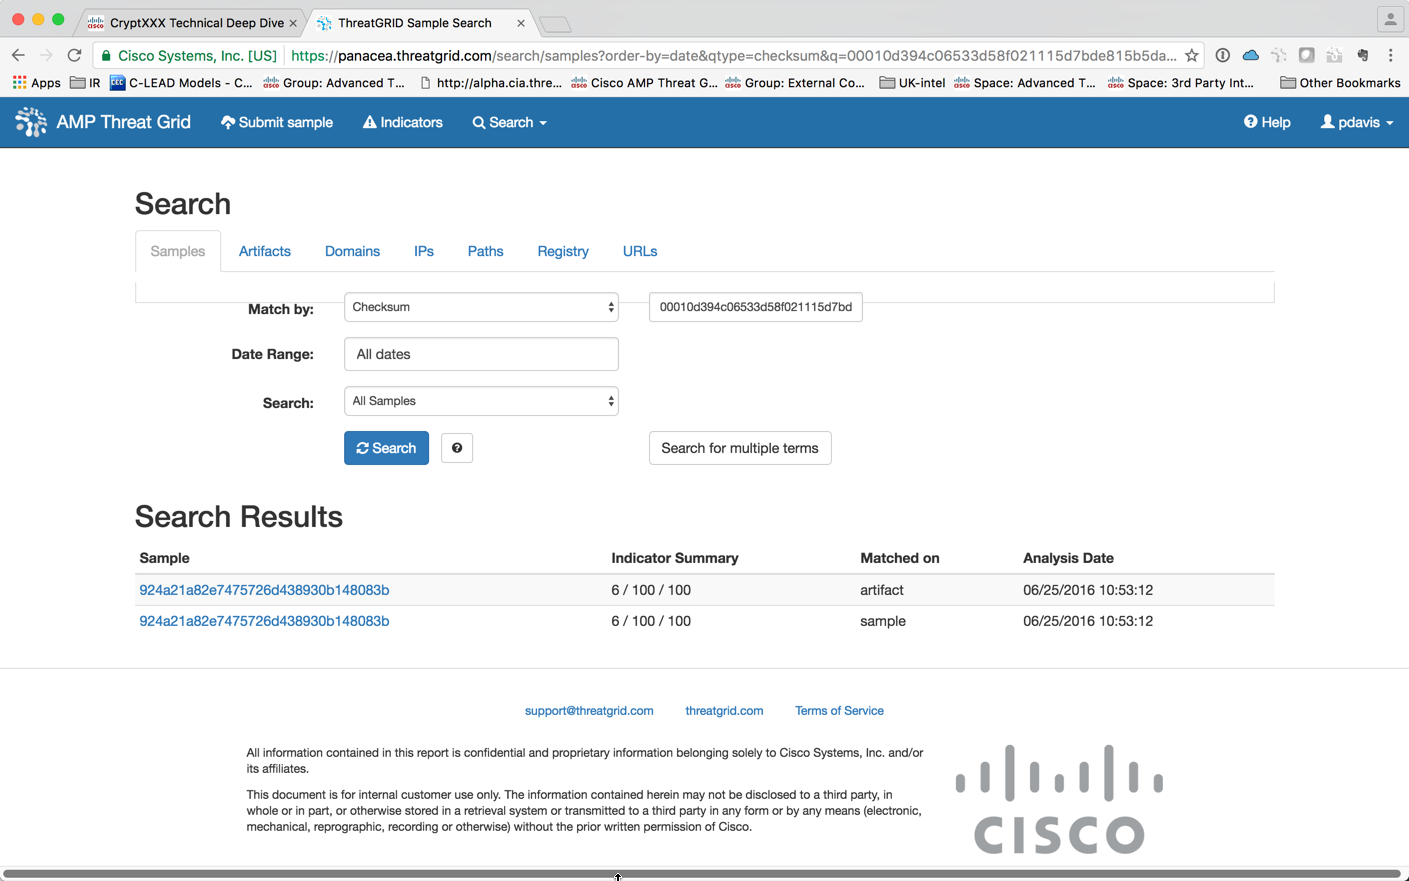Image resolution: width=1409 pixels, height=881 pixels.
Task: Select the Samples tab
Action: coord(178,251)
